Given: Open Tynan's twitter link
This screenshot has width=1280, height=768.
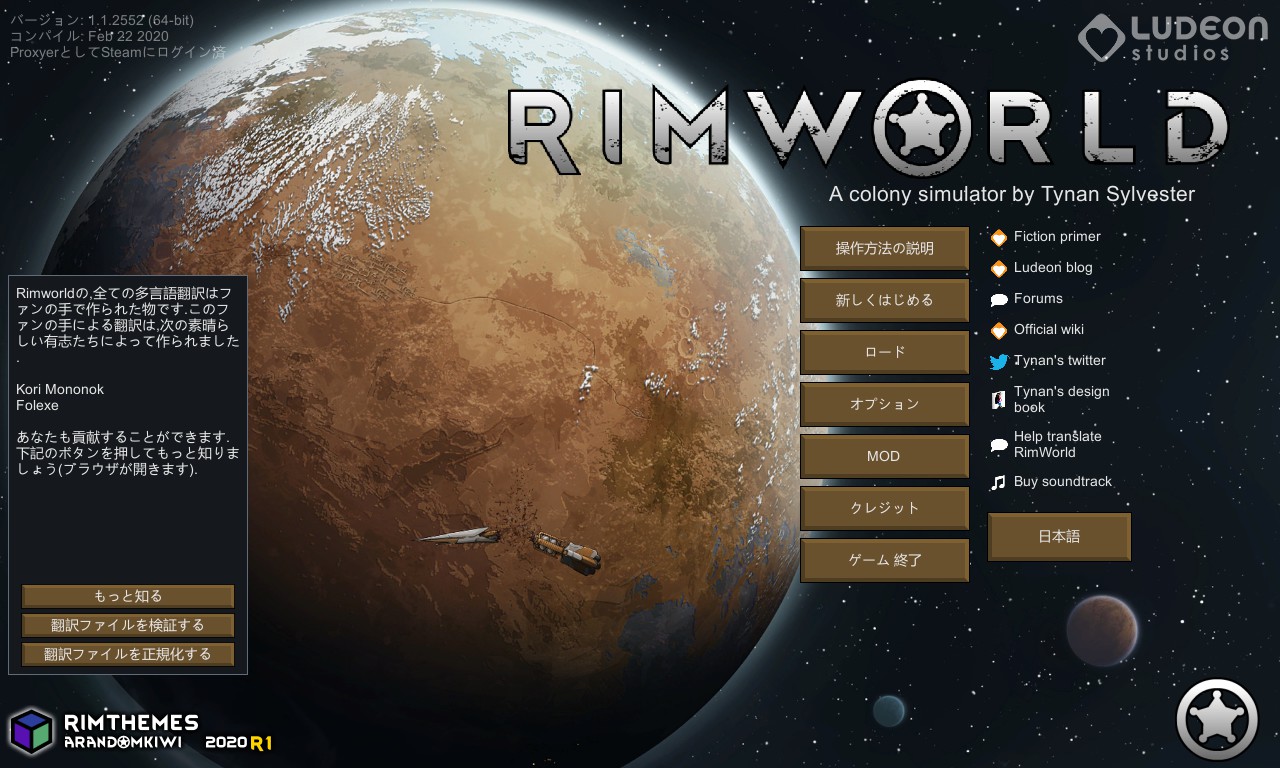Looking at the screenshot, I should point(1060,361).
